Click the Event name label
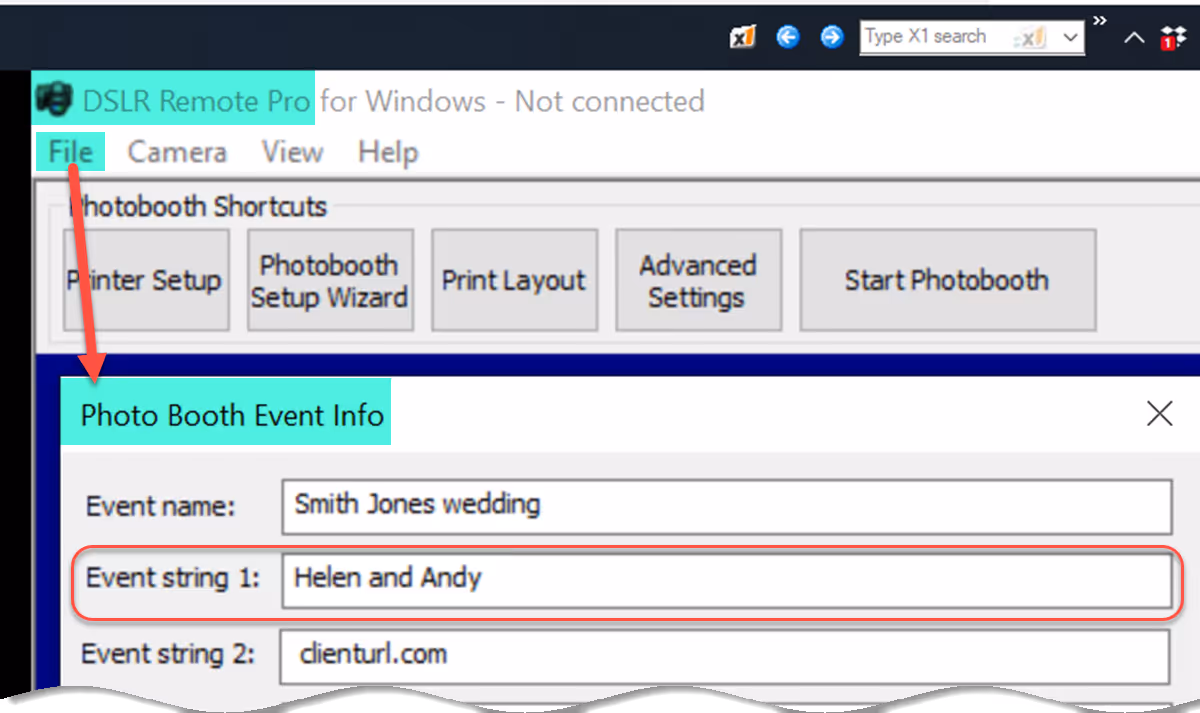The width and height of the screenshot is (1200, 713). click(160, 506)
